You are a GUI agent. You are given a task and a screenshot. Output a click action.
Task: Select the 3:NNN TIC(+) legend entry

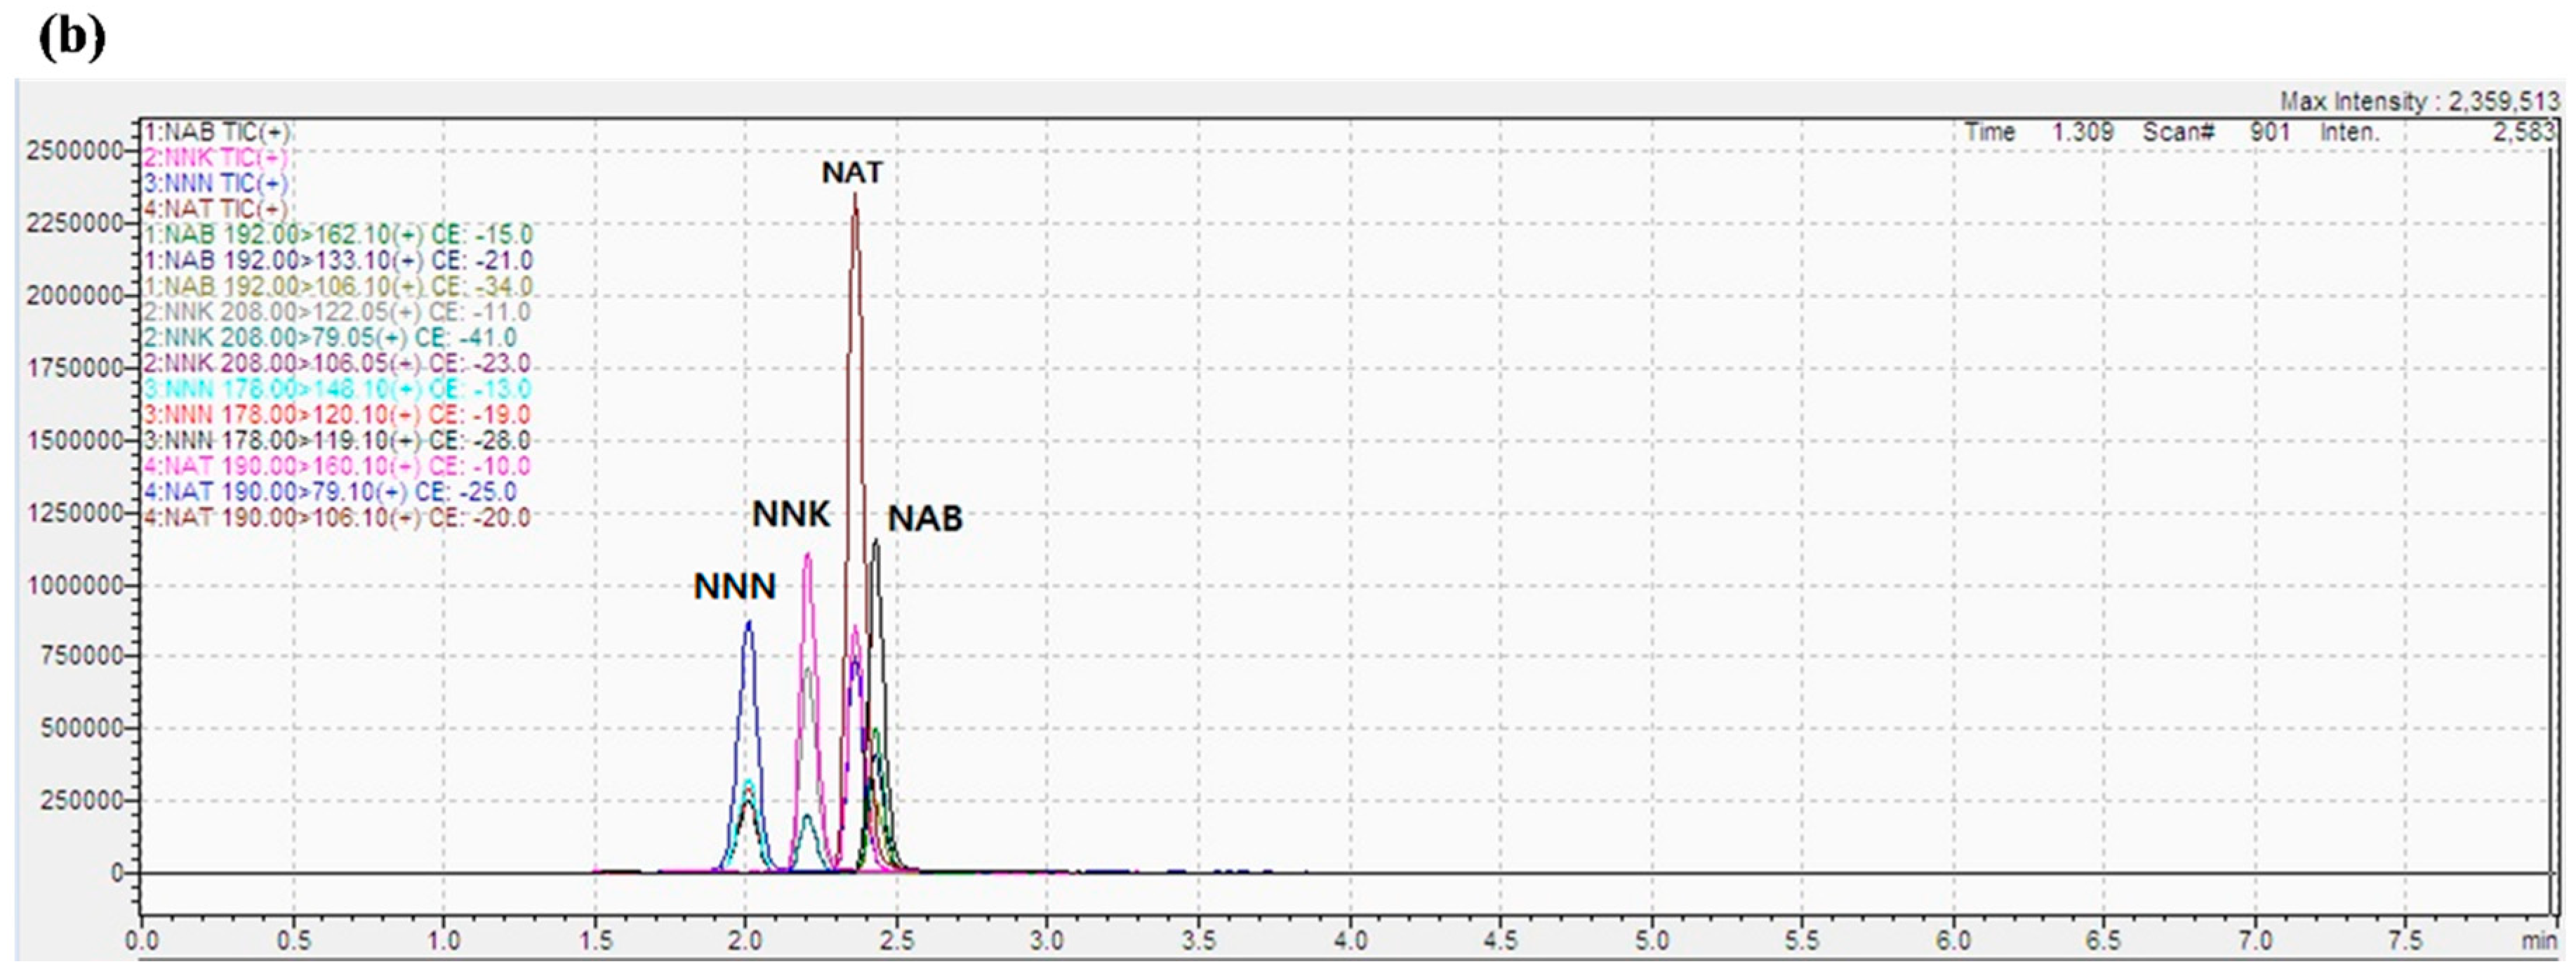216,184
